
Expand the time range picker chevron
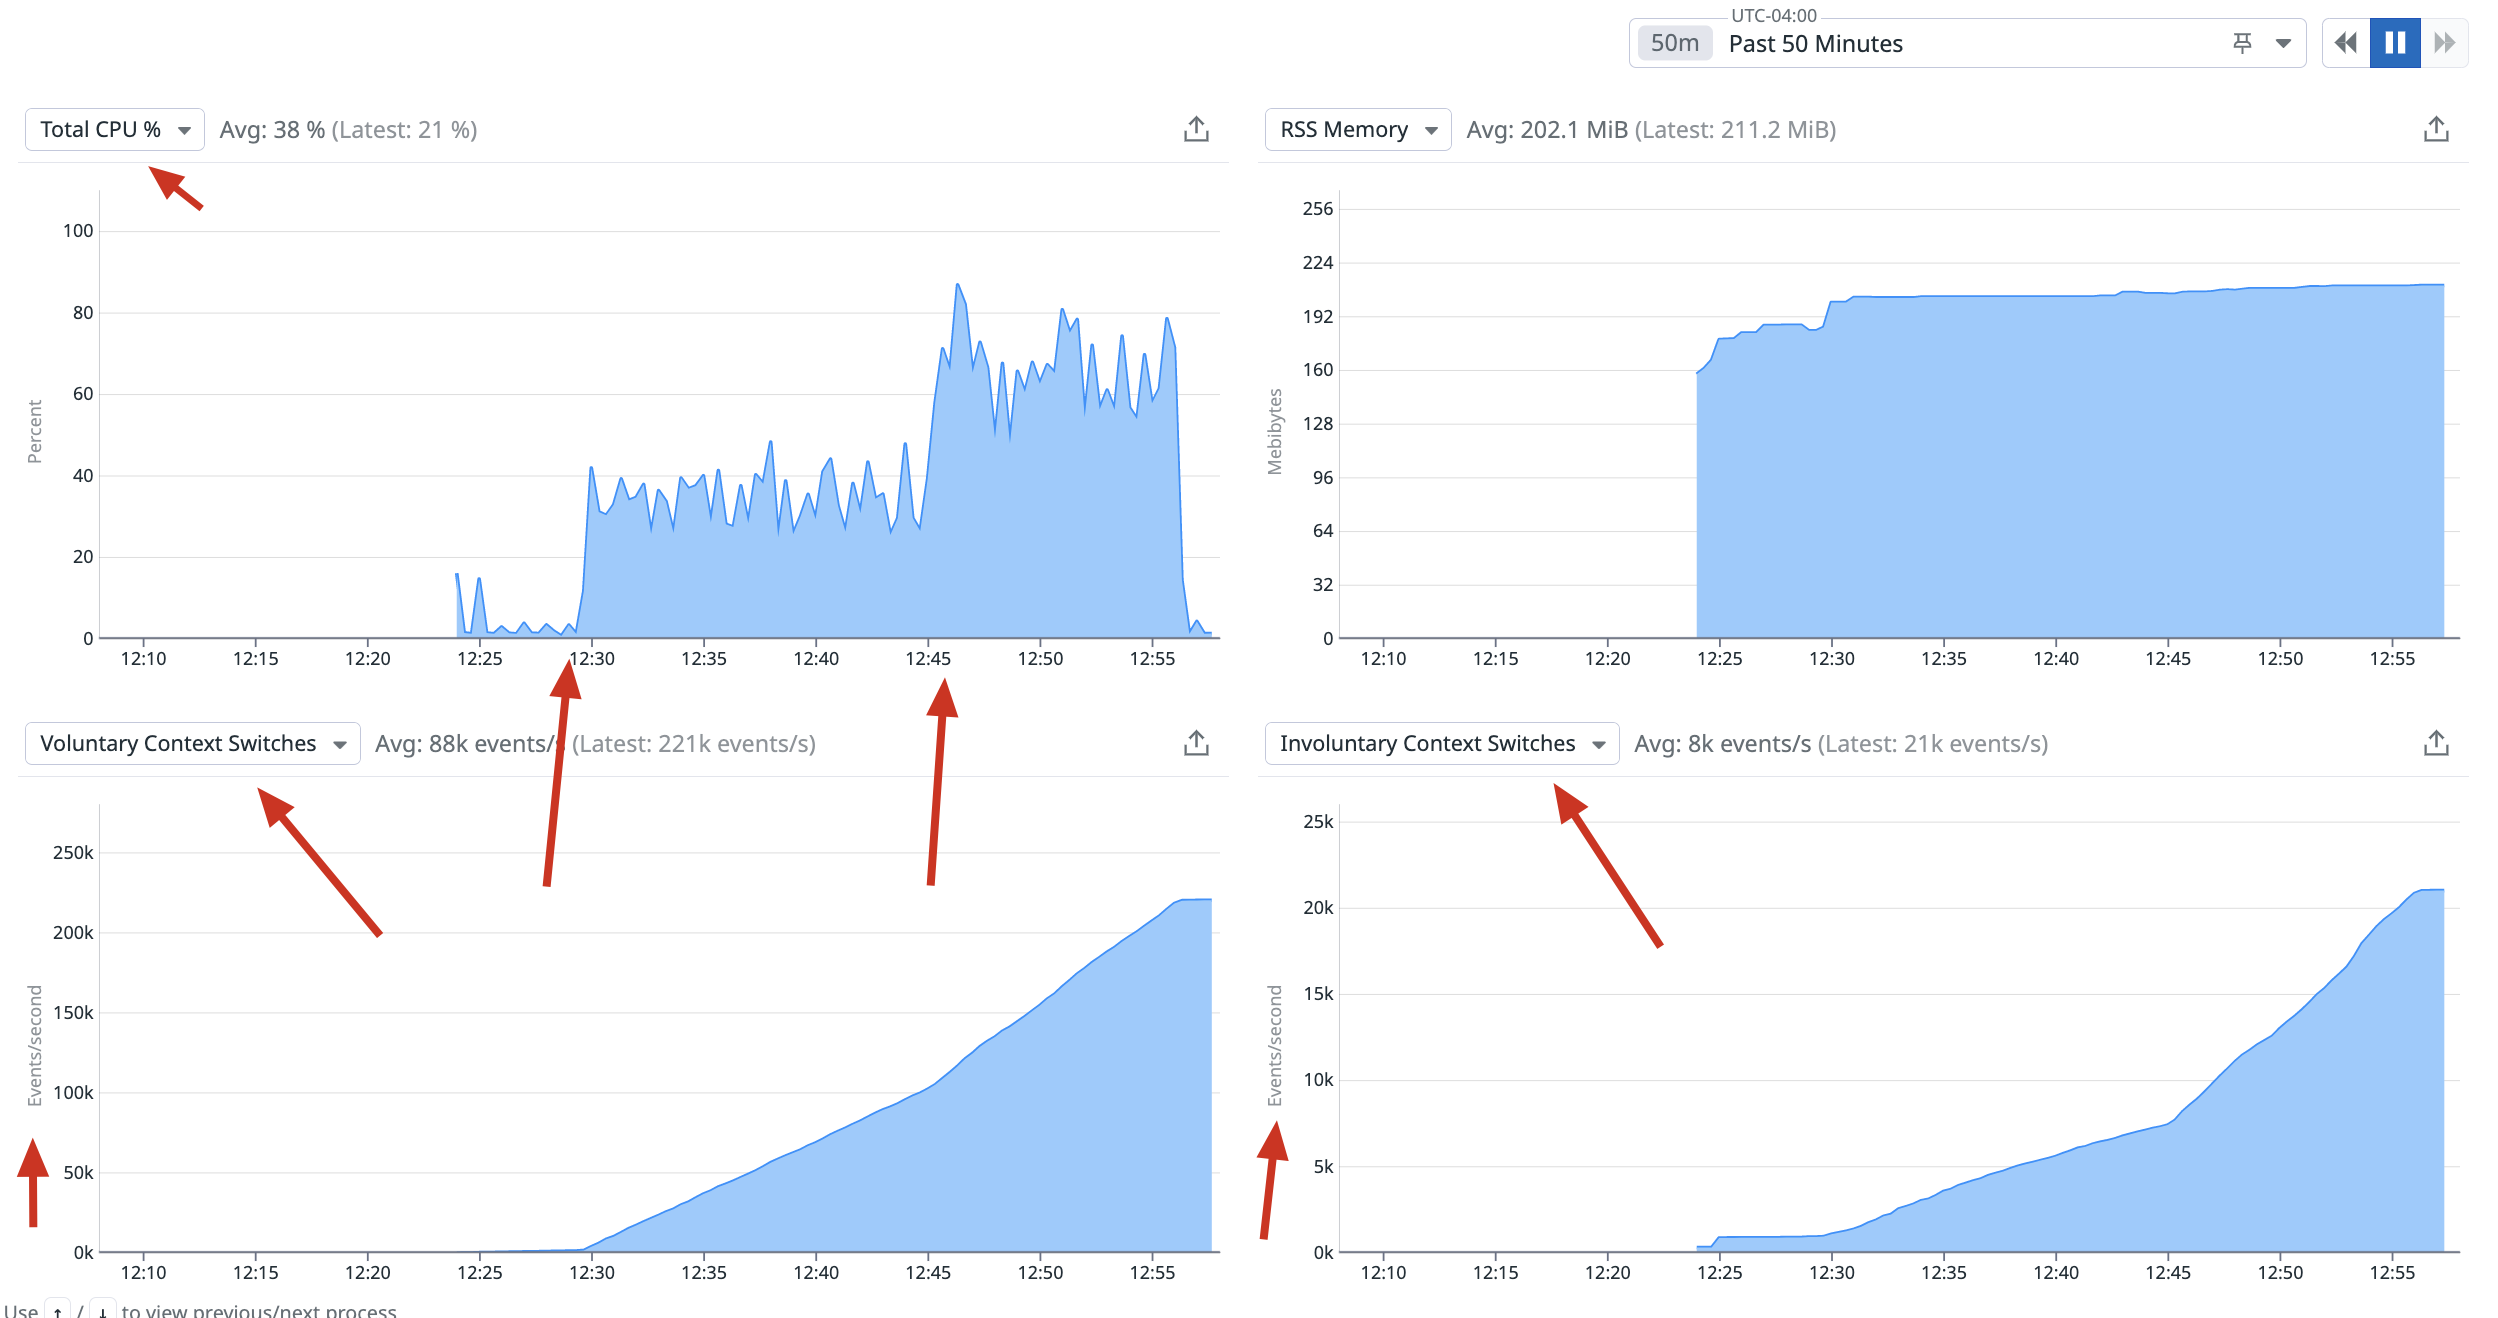[2284, 43]
